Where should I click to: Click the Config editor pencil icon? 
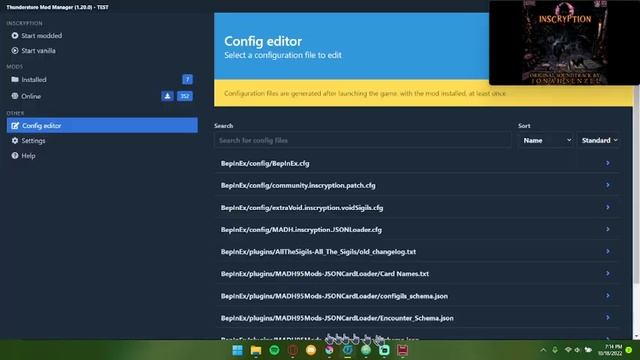pyautogui.click(x=15, y=126)
